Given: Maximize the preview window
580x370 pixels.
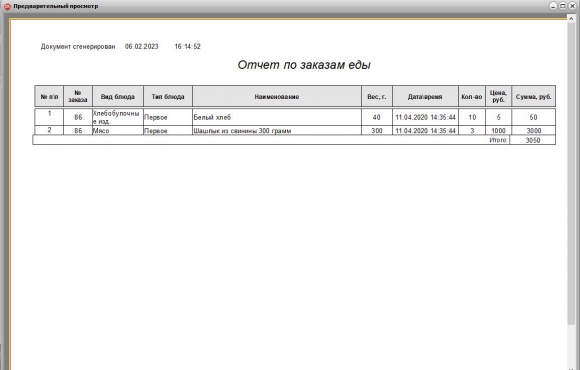Looking at the screenshot, I should [x=563, y=6].
